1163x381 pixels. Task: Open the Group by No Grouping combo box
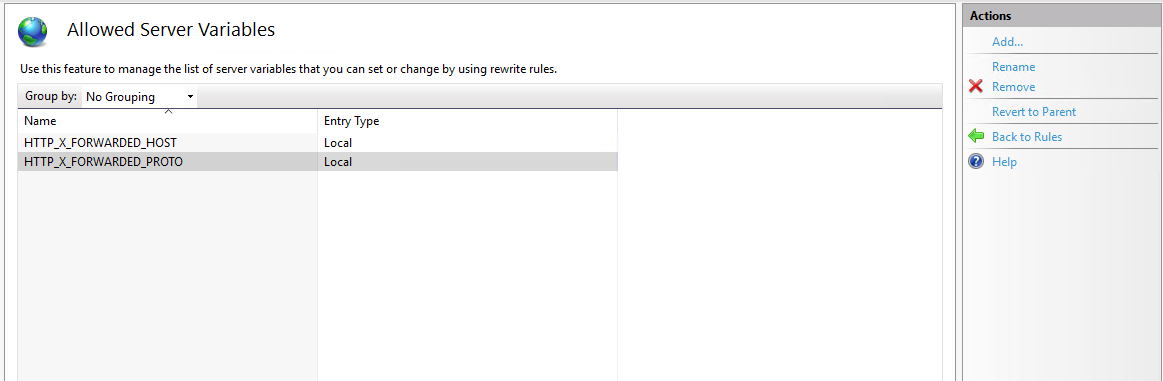tap(139, 96)
